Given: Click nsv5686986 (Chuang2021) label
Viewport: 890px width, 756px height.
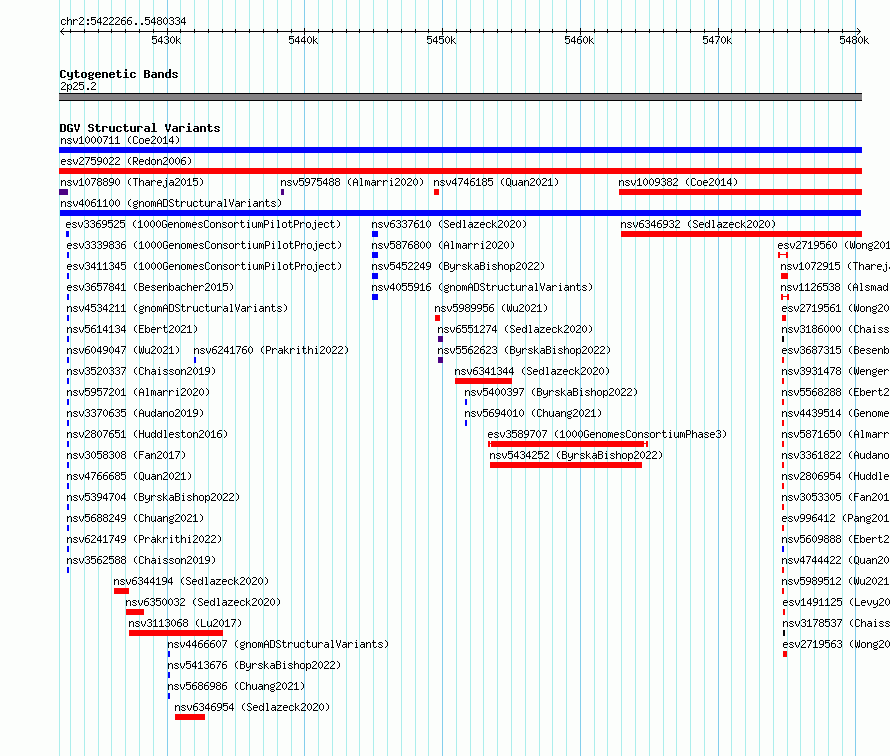Looking at the screenshot, I should [x=236, y=686].
